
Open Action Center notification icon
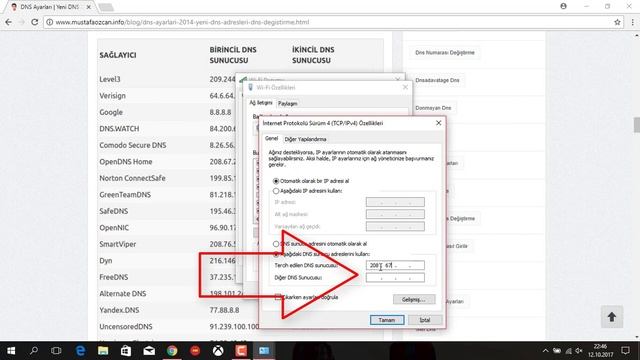pyautogui.click(x=625, y=351)
